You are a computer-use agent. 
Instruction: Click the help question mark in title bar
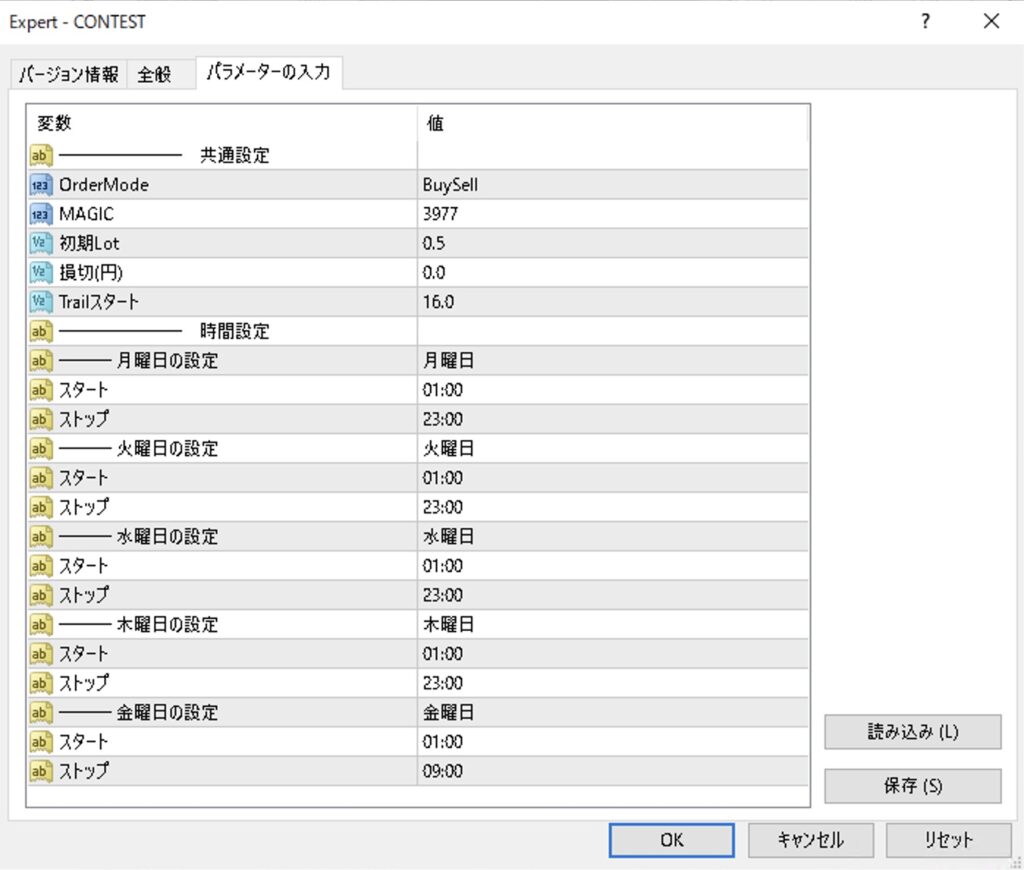[x=926, y=21]
